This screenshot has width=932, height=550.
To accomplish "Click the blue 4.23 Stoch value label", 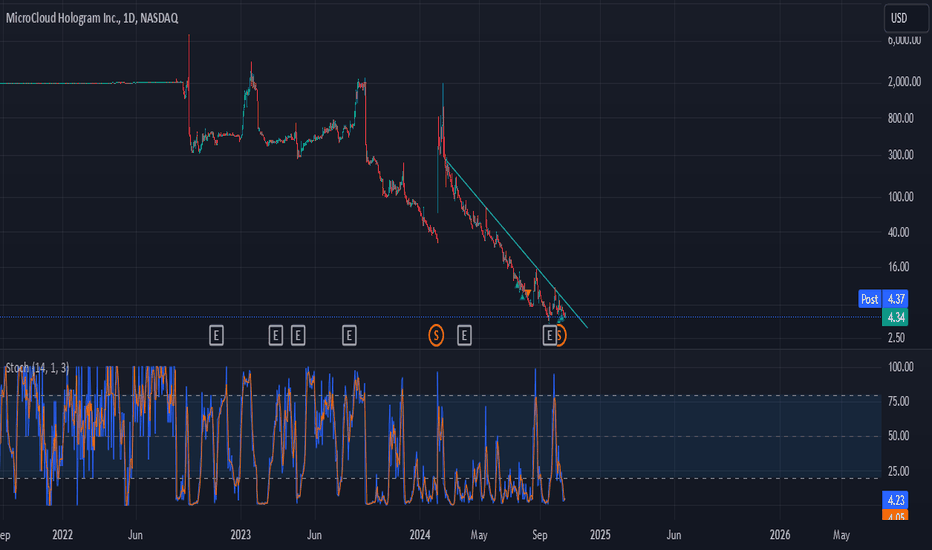I will click(896, 500).
